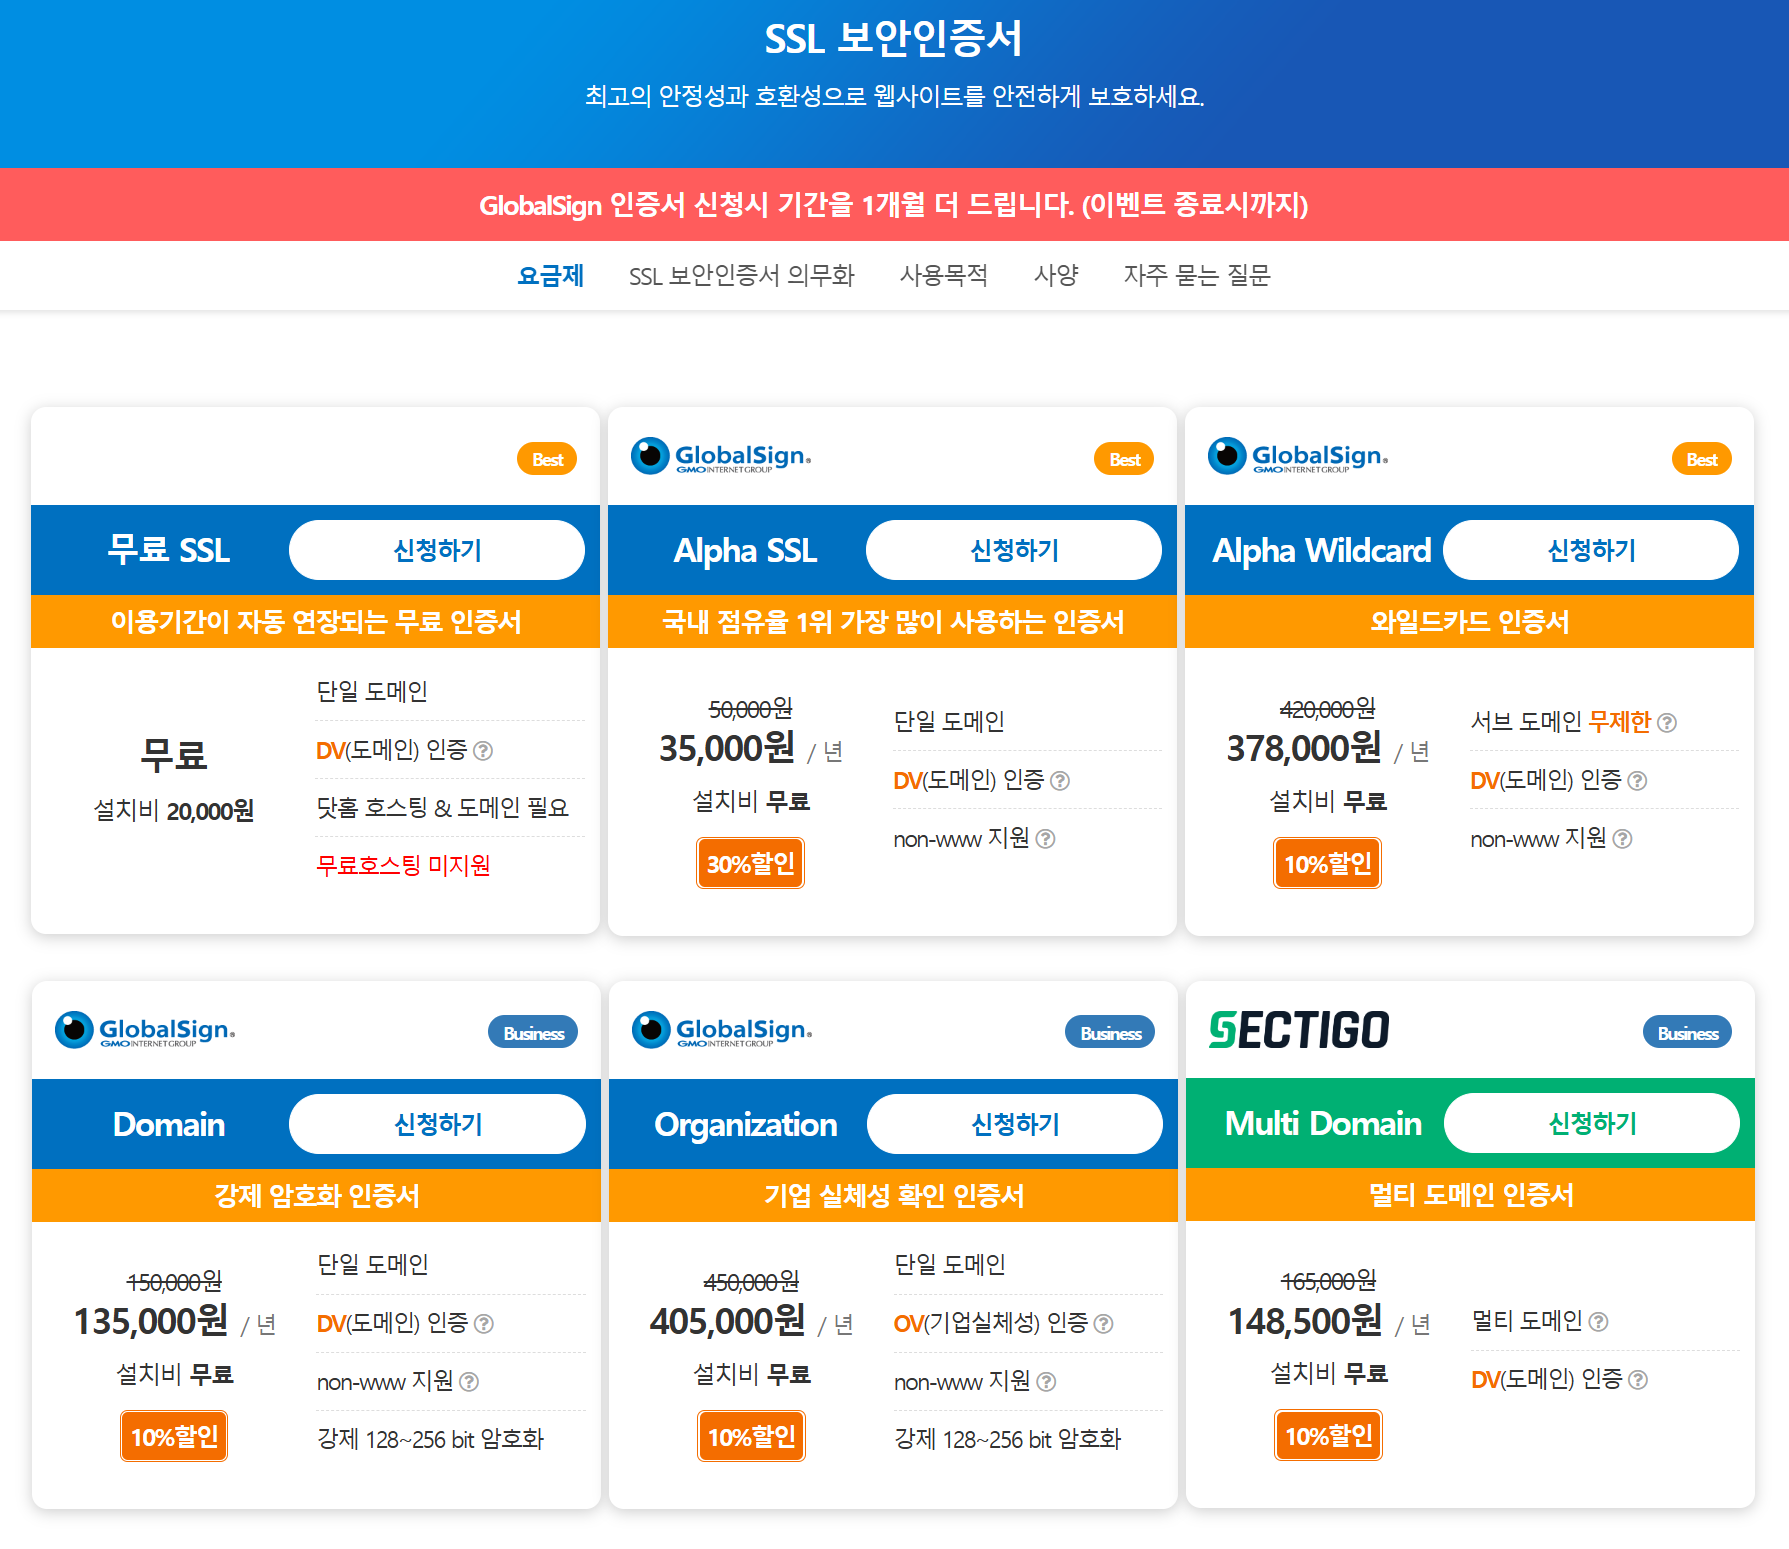Click green 신청하기 for Multi Domain
The height and width of the screenshot is (1549, 1789).
pos(1592,1123)
